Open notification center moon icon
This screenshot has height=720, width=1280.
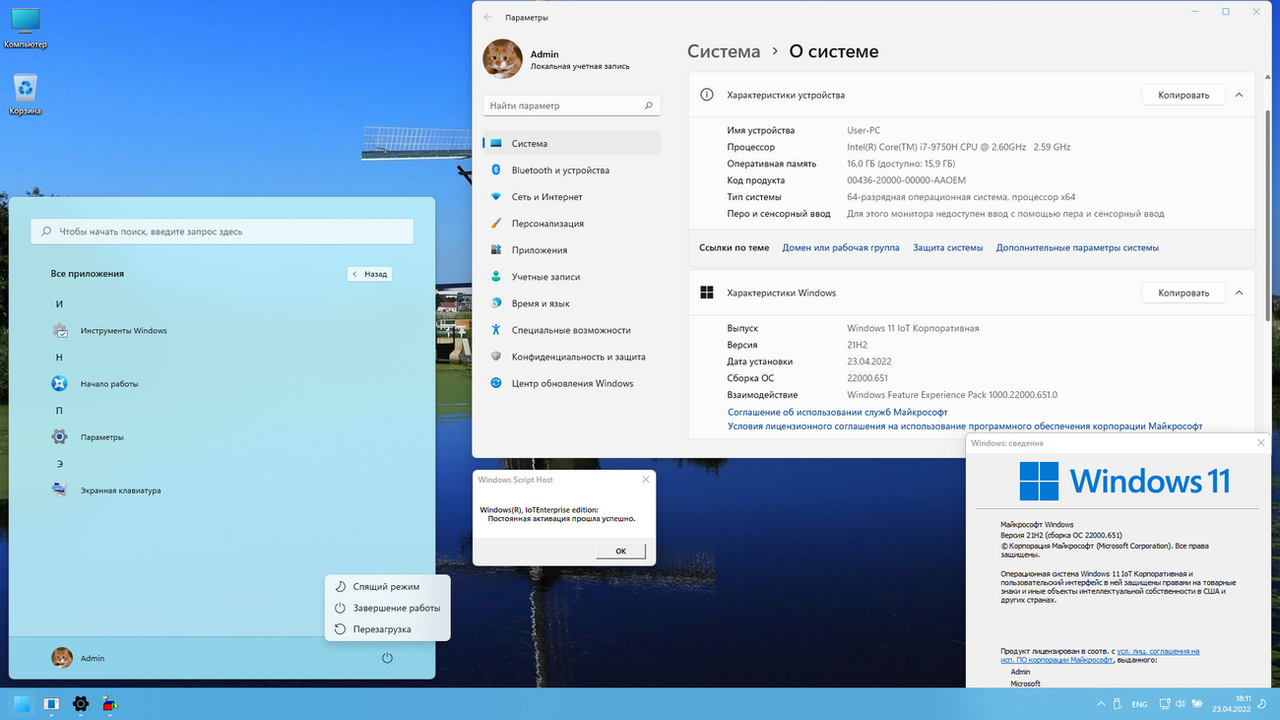[1262, 704]
